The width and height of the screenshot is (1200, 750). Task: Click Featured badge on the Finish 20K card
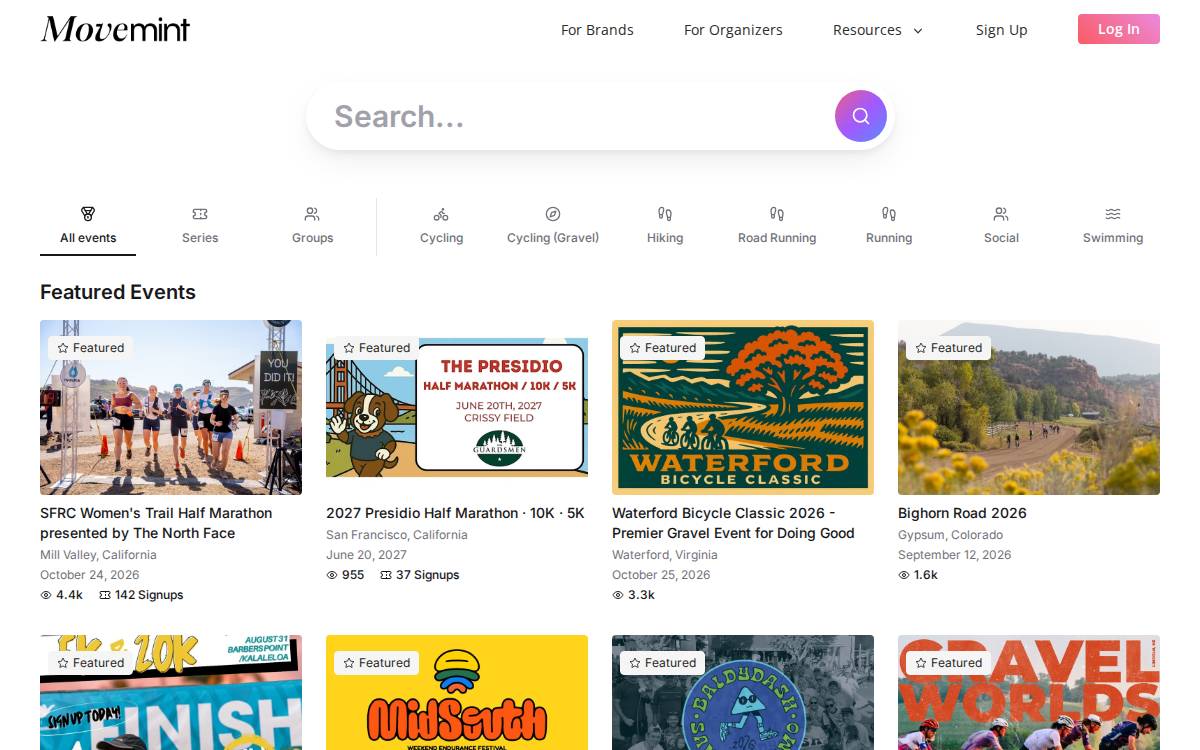[90, 663]
